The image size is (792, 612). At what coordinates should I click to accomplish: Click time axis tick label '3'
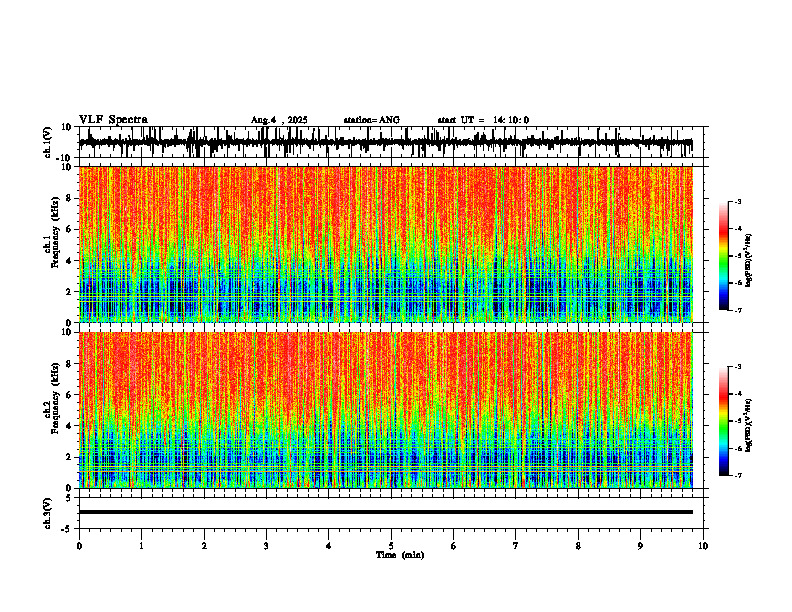[266, 546]
